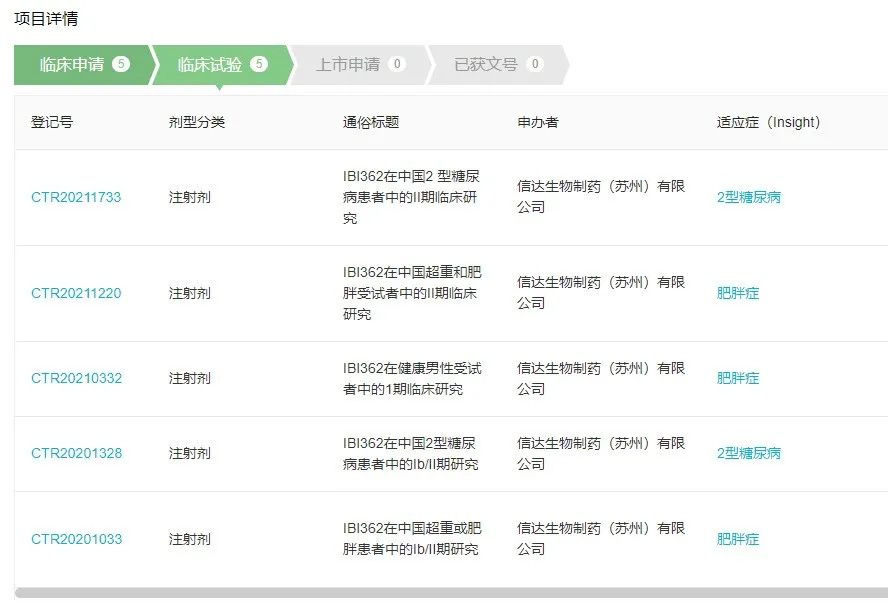Click 2型糖尿病 indication in first row
This screenshot has height=603, width=888.
click(x=749, y=197)
